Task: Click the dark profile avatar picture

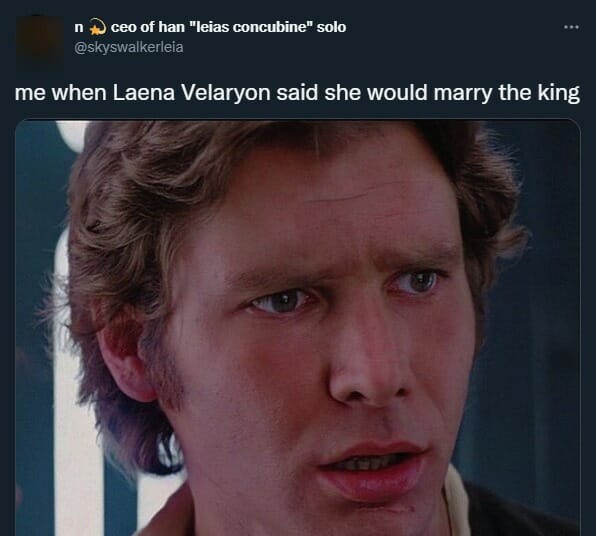Action: point(40,41)
